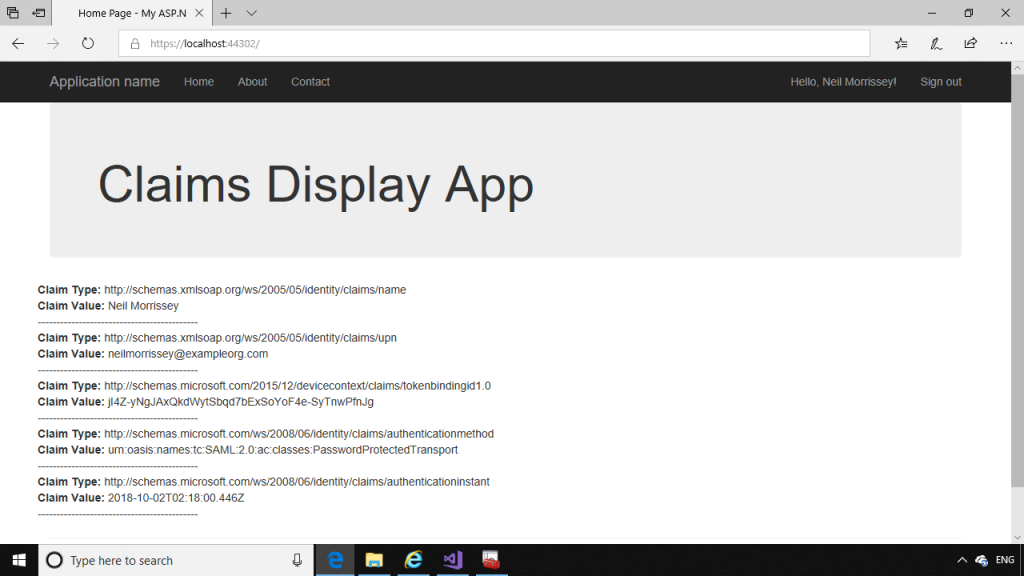This screenshot has height=576, width=1024.
Task: Click the site lock icon in address bar
Action: click(x=135, y=44)
